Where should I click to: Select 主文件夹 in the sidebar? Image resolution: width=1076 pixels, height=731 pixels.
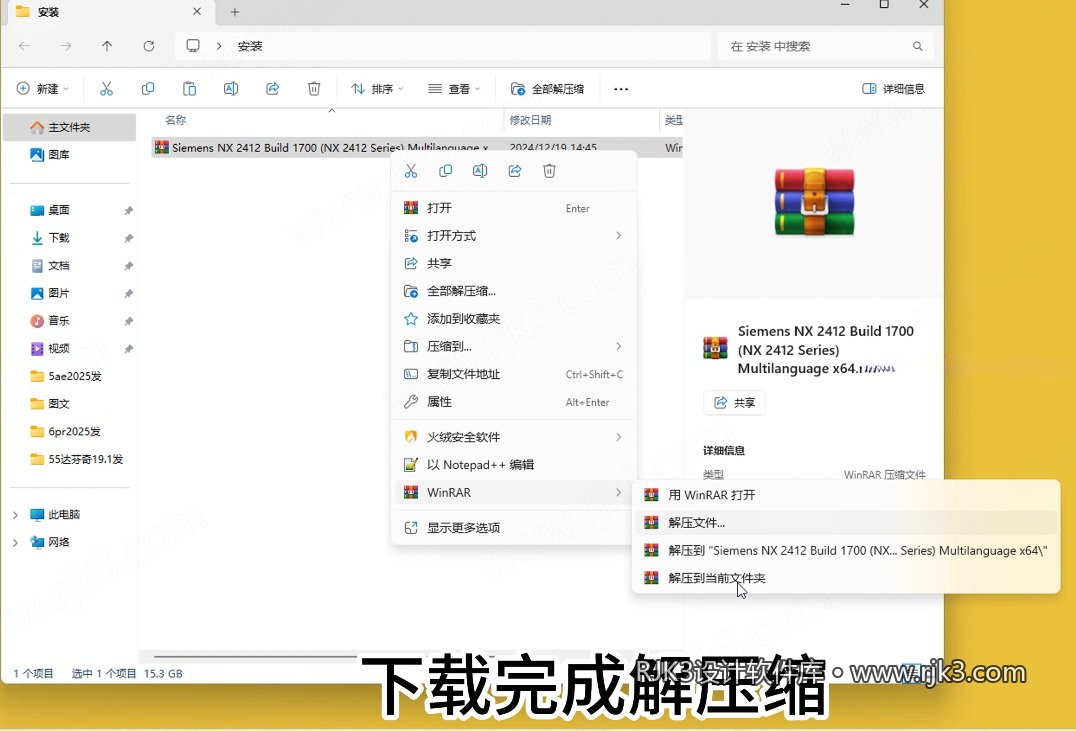69,127
